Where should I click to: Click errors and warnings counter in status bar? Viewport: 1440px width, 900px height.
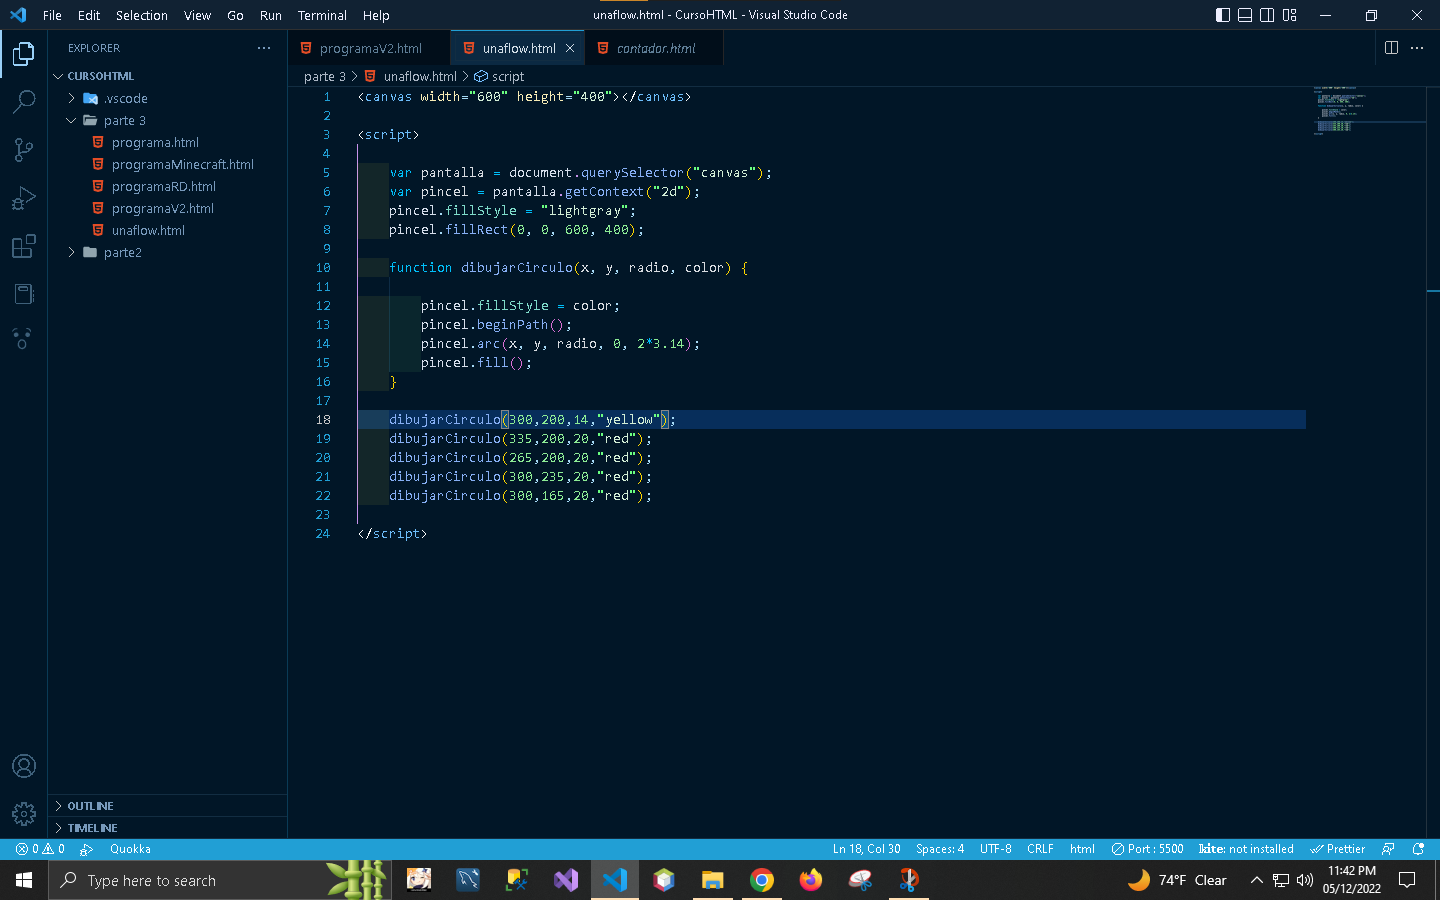[x=40, y=849]
